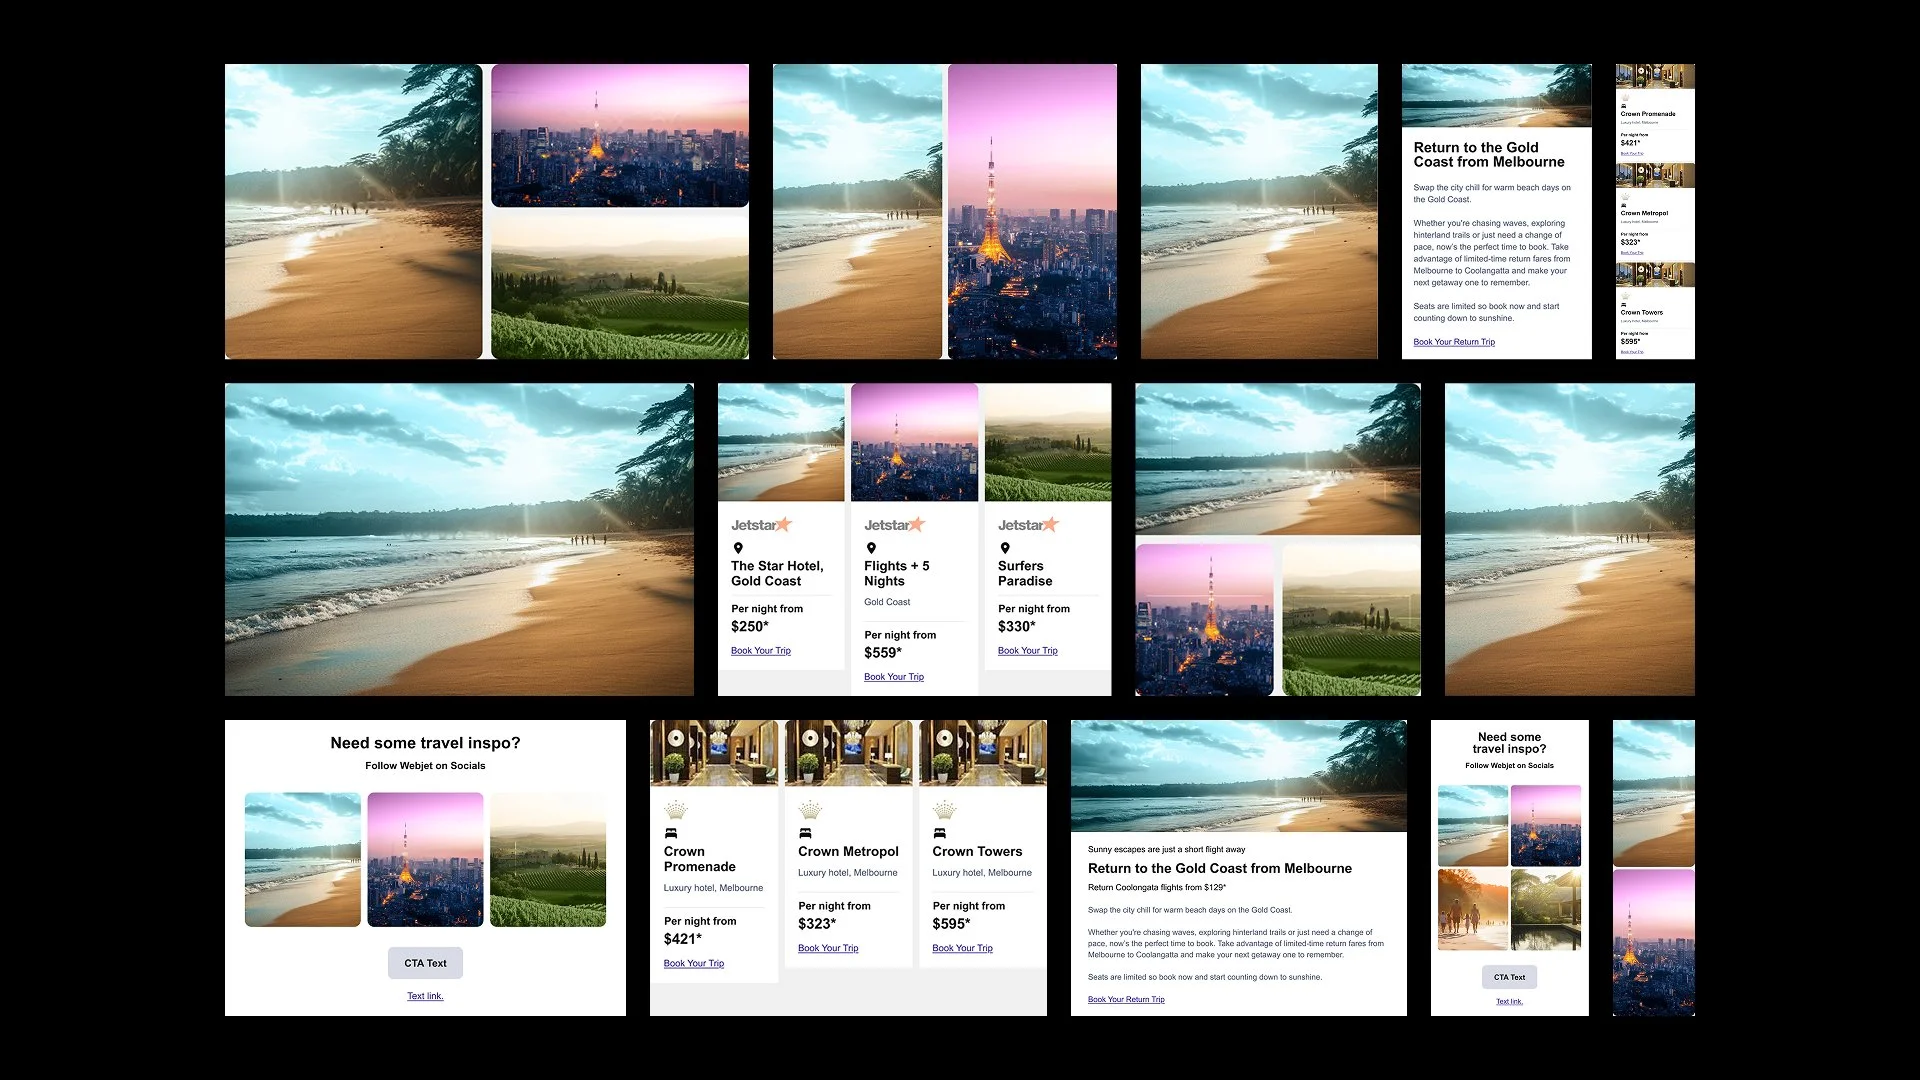Click Book Your Return Trip in the narrow Gold Coast card
The height and width of the screenshot is (1080, 1920).
(x=1454, y=342)
